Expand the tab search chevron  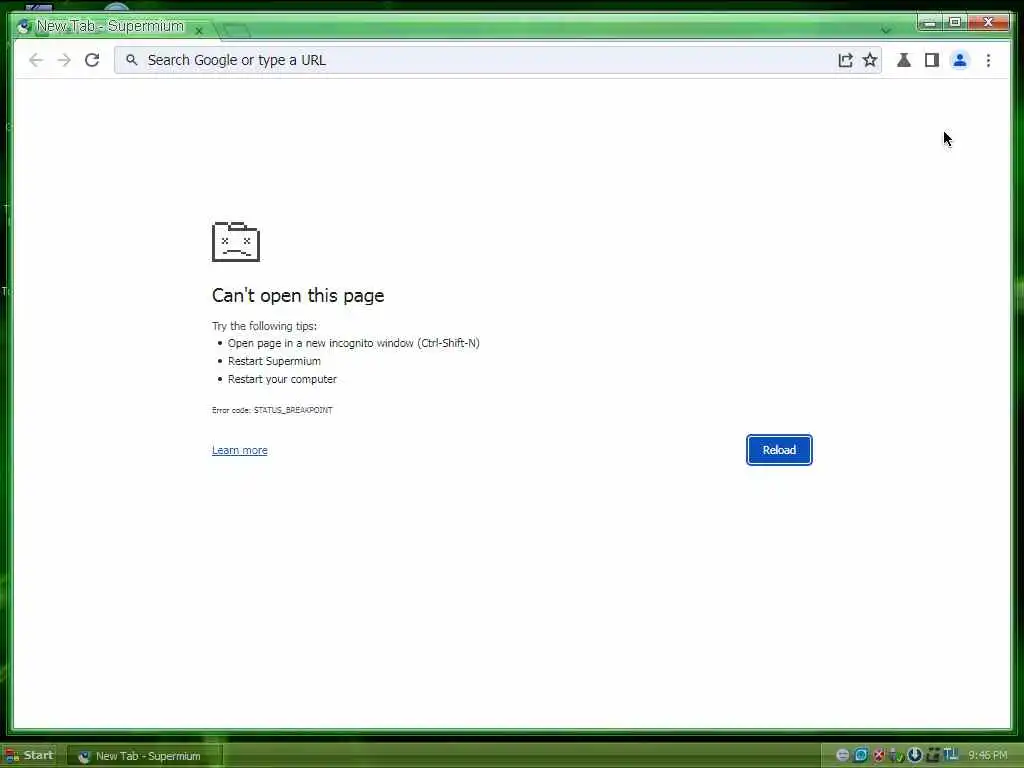click(x=886, y=30)
